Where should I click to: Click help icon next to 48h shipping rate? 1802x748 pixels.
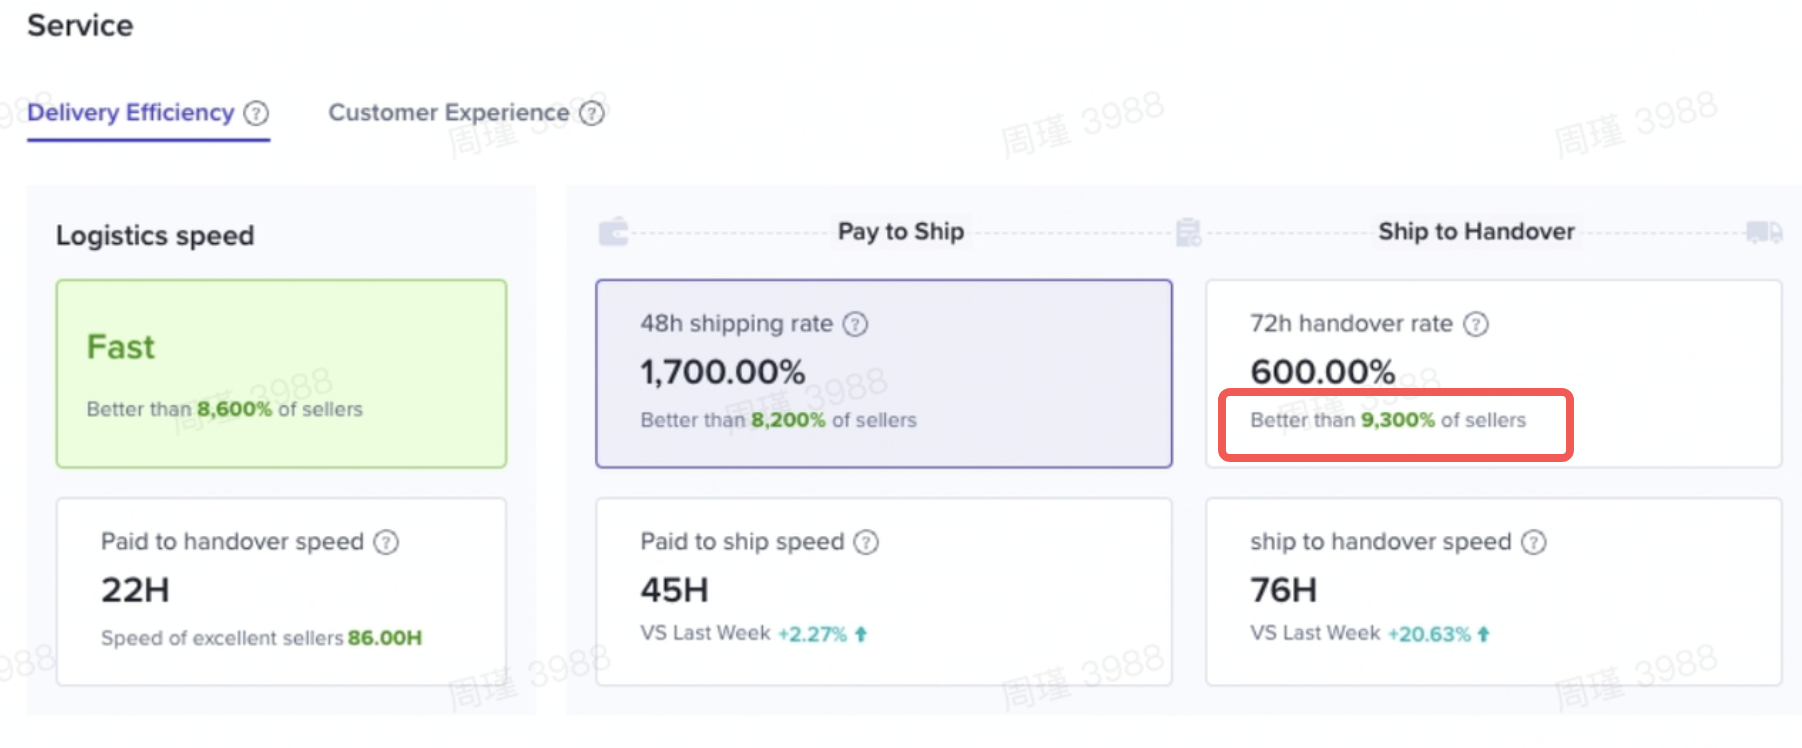coord(855,324)
